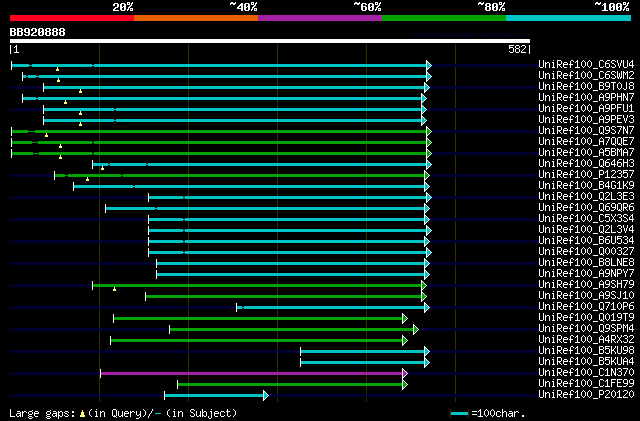Pick the UniRef100_P20120 subject label
The width and height of the screenshot is (640, 421).
pyautogui.click(x=586, y=395)
